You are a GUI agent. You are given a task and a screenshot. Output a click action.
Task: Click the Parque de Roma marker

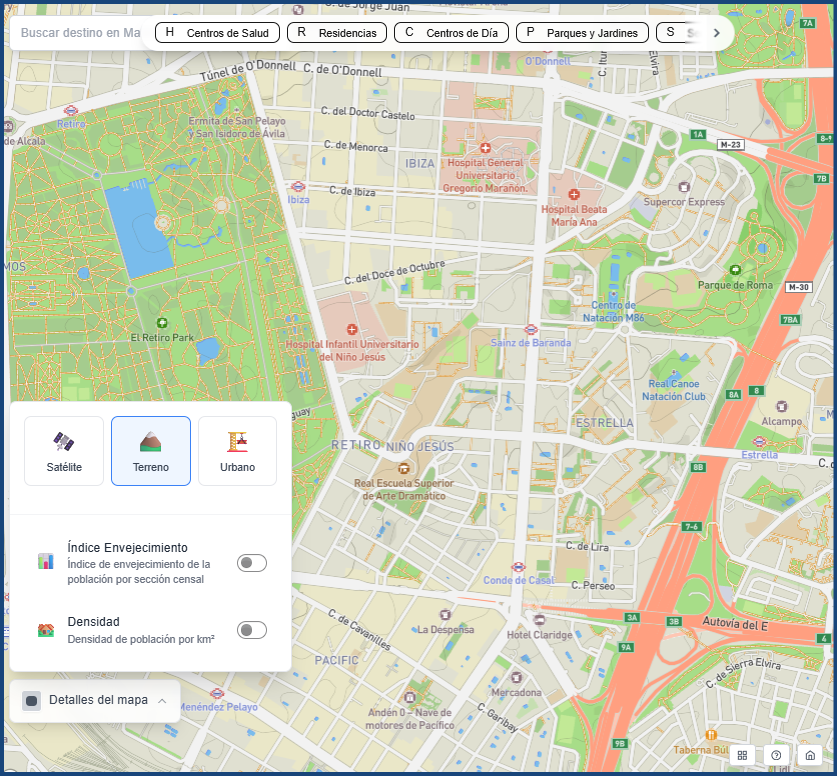735,270
